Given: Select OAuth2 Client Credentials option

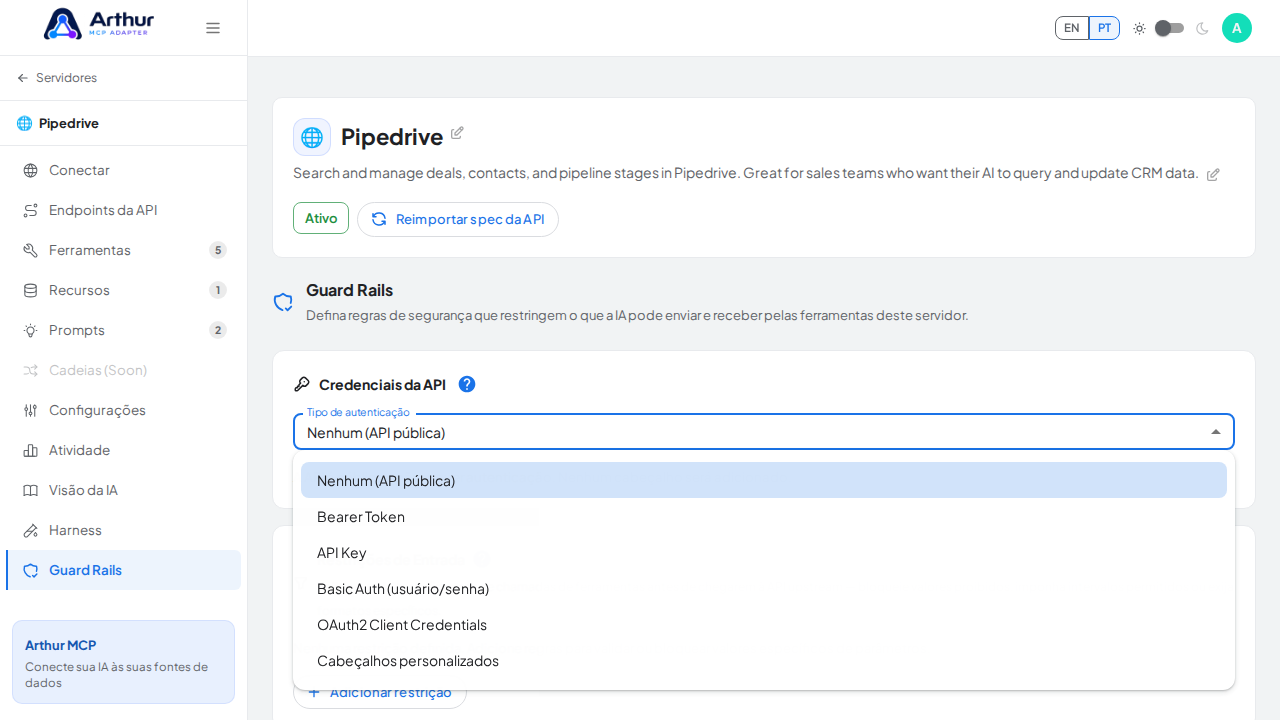Looking at the screenshot, I should point(764,624).
